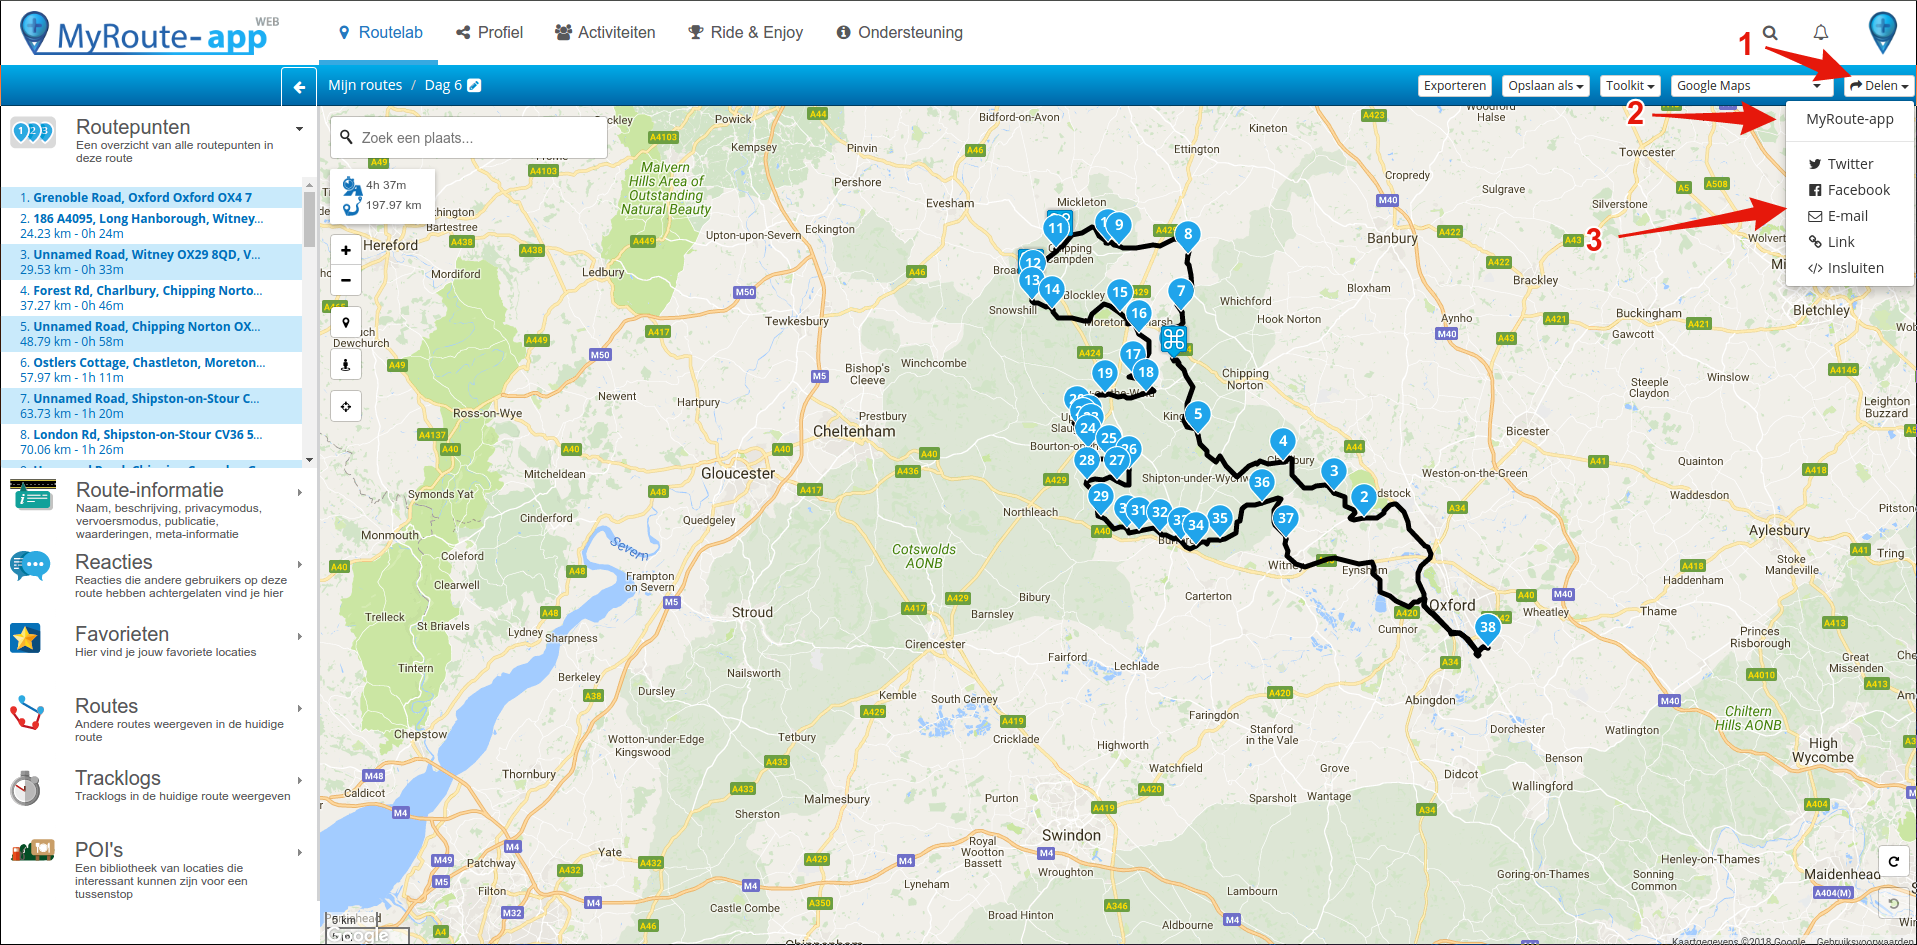The image size is (1917, 945).
Task: Click the command-symbol POI marker on map
Action: [1174, 341]
